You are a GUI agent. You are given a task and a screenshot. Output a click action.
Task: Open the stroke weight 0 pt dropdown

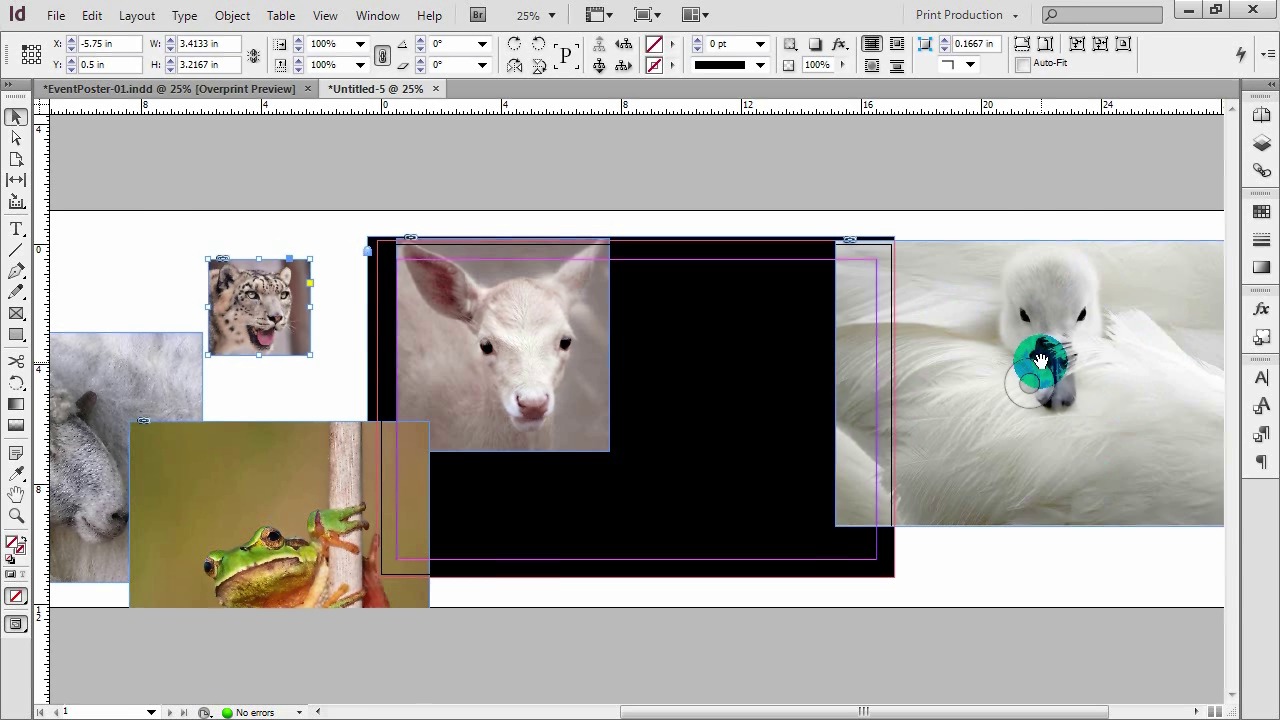coord(760,44)
